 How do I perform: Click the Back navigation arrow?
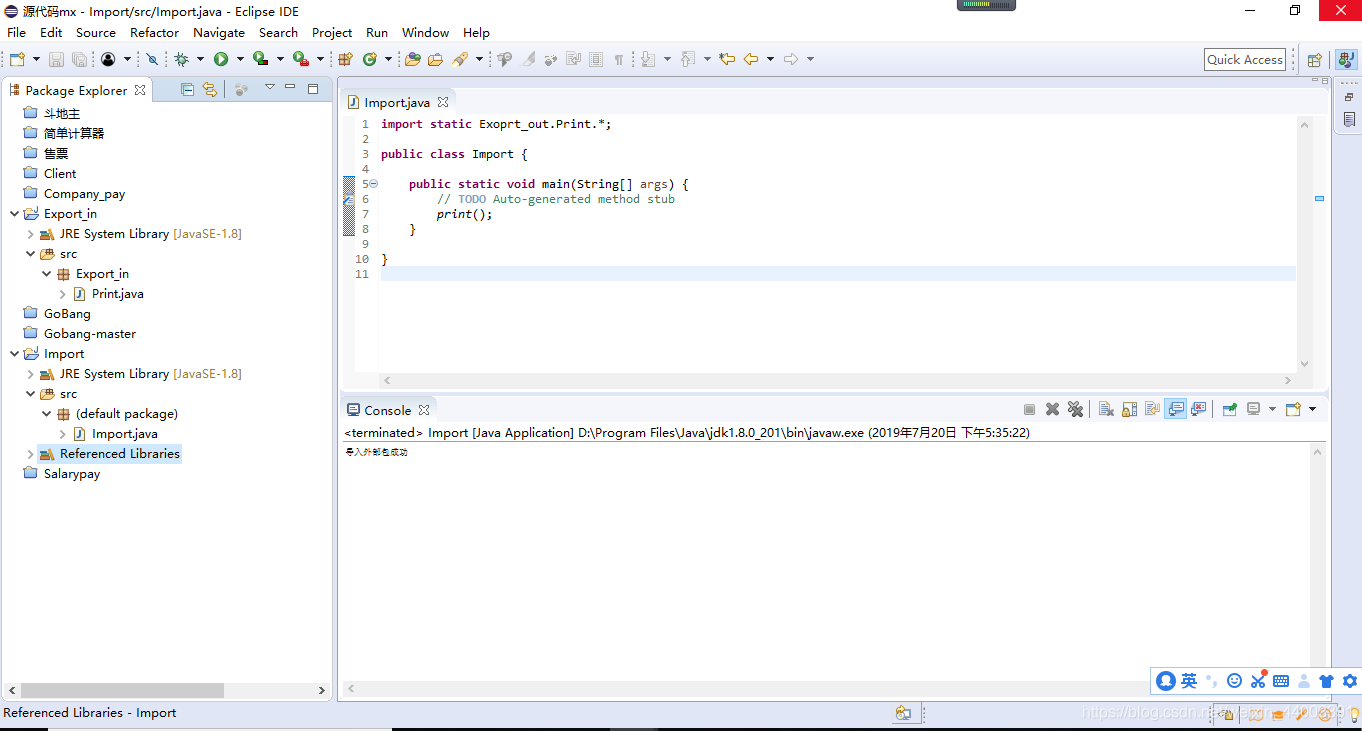click(751, 59)
